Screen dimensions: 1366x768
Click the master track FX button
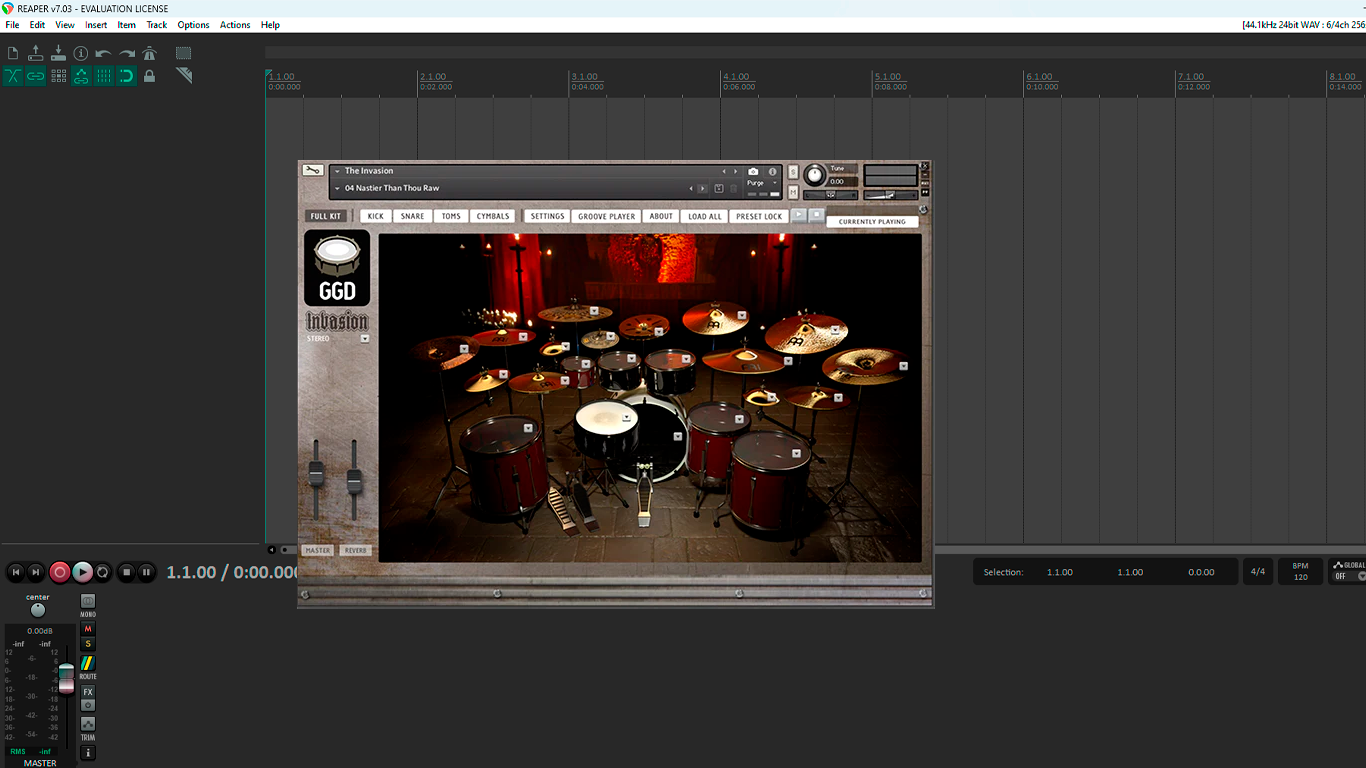pos(88,692)
